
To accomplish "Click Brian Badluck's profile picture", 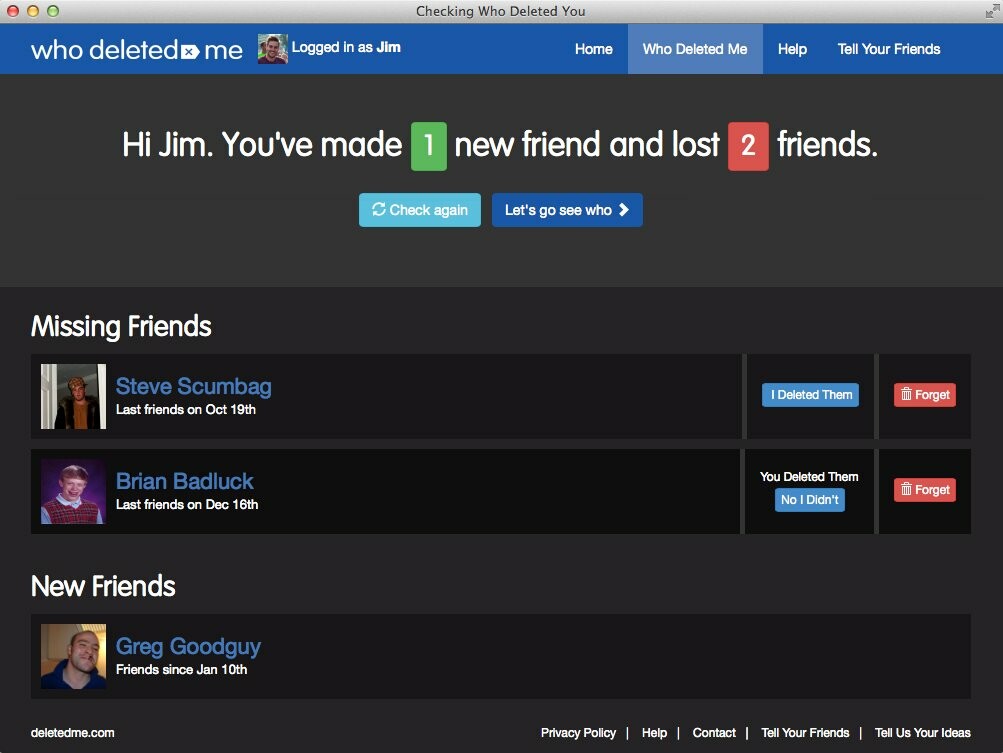I will coord(73,491).
